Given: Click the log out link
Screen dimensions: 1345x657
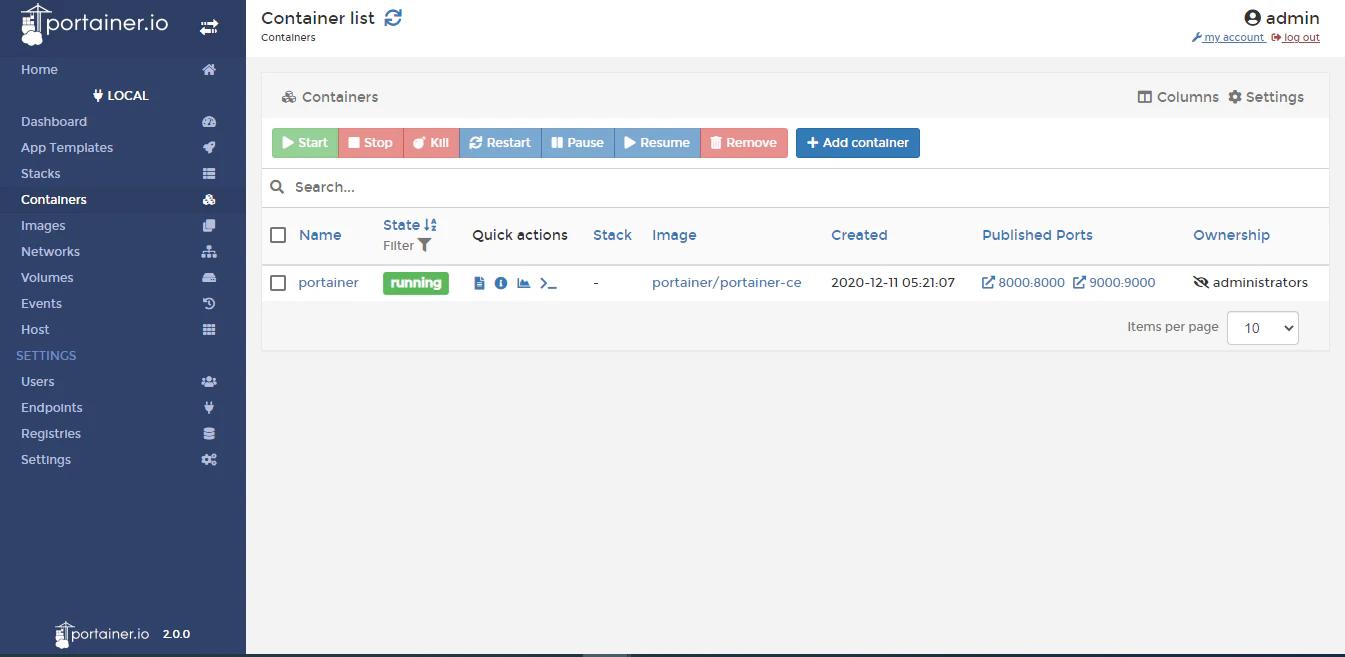Looking at the screenshot, I should (1296, 38).
